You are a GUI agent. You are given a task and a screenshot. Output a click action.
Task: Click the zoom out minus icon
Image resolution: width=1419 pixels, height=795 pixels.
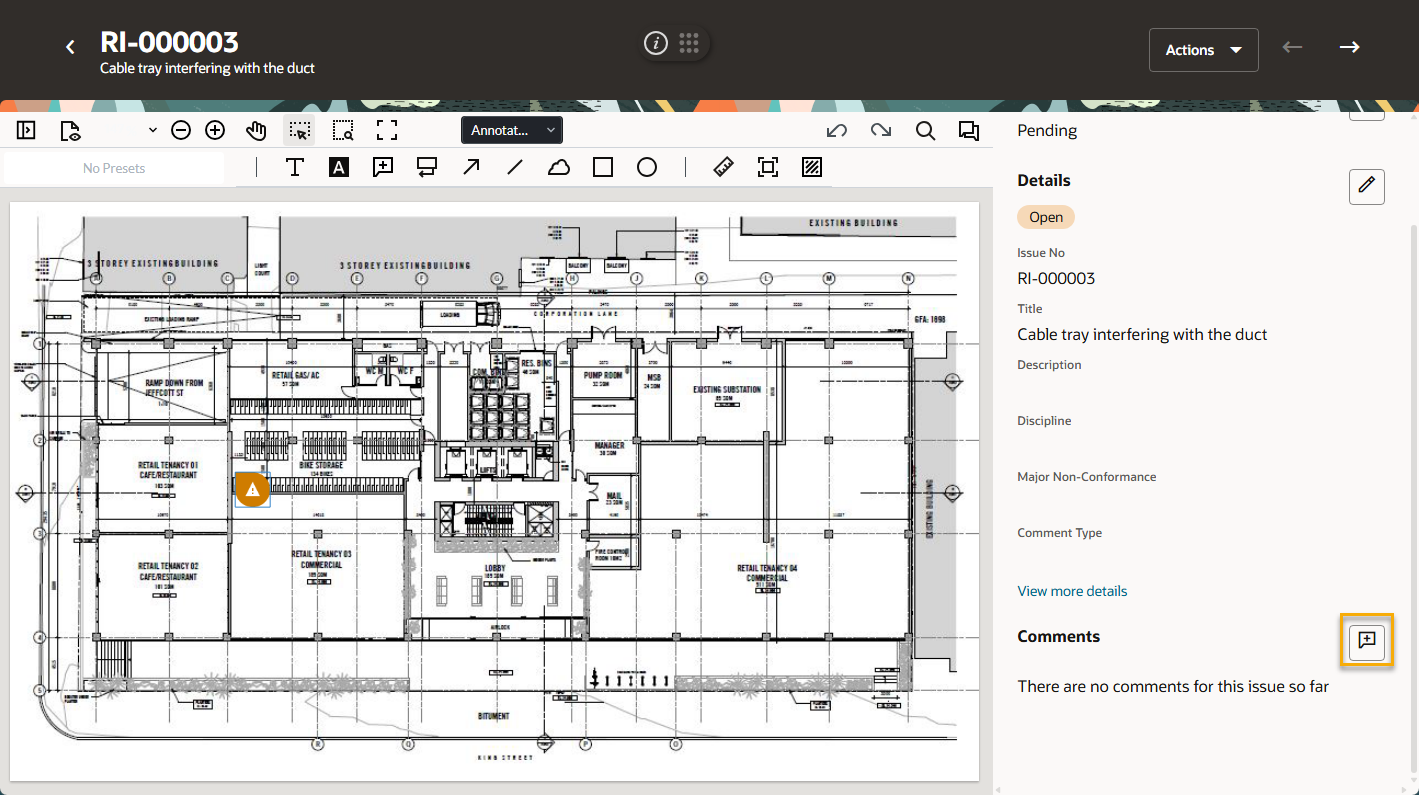coord(181,130)
